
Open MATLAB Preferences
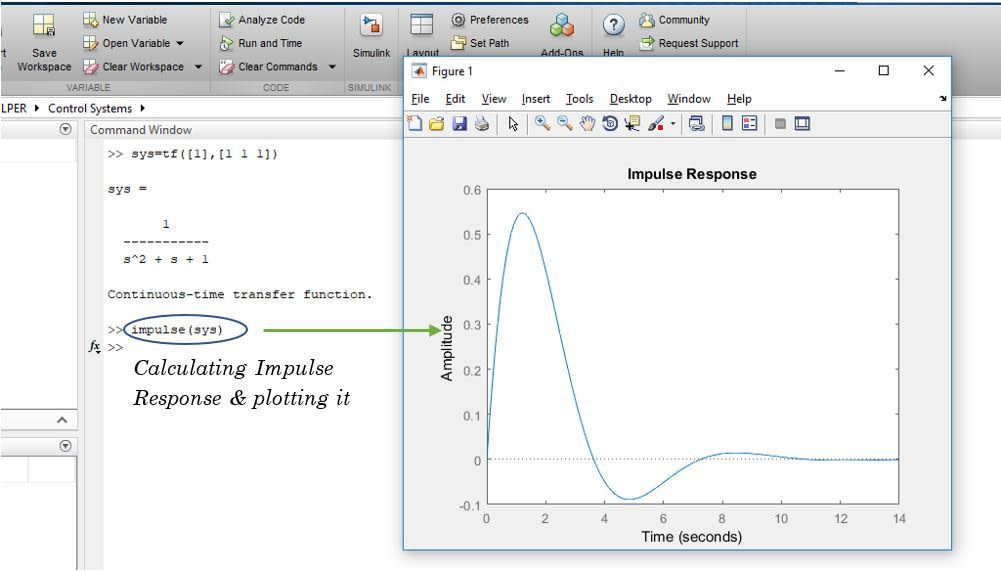click(490, 20)
